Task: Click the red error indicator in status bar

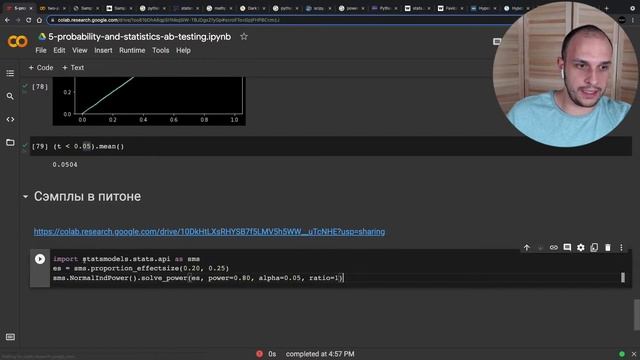Action: (259, 354)
